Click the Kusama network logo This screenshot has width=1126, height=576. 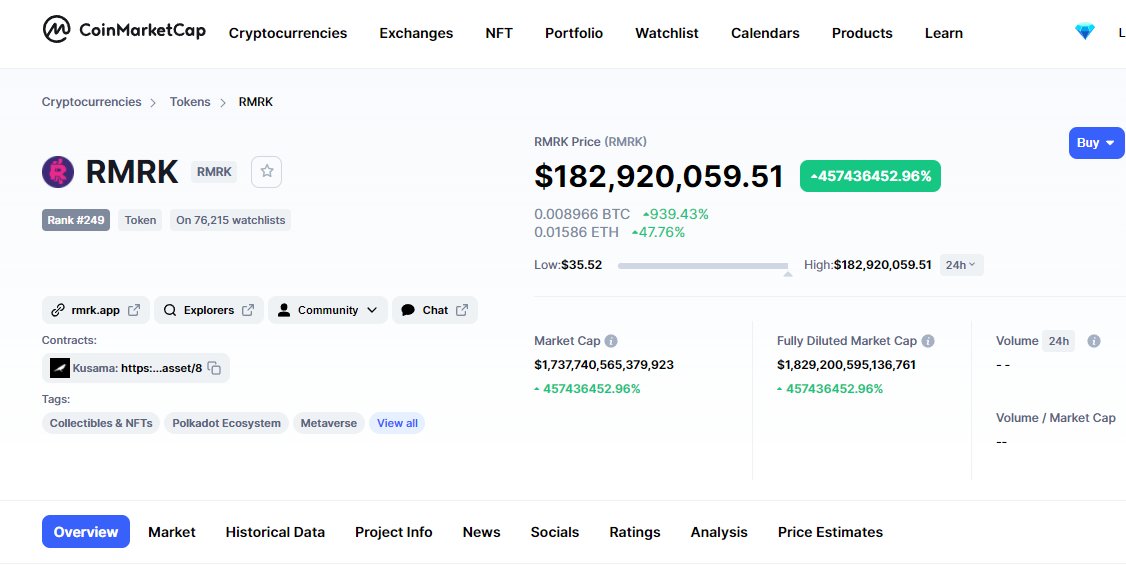60,368
